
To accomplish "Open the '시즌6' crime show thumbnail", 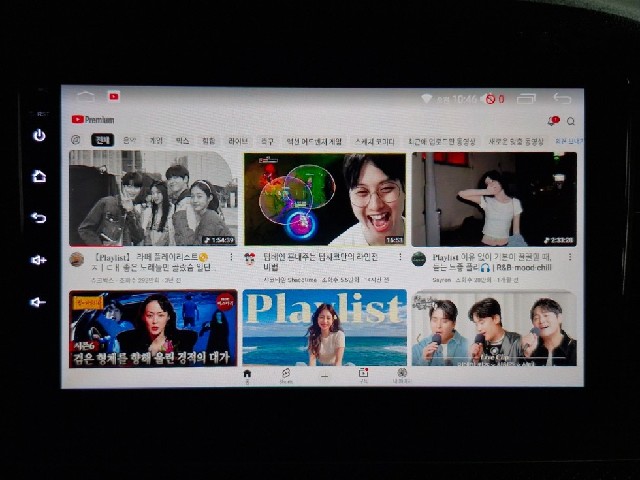I will pos(153,328).
